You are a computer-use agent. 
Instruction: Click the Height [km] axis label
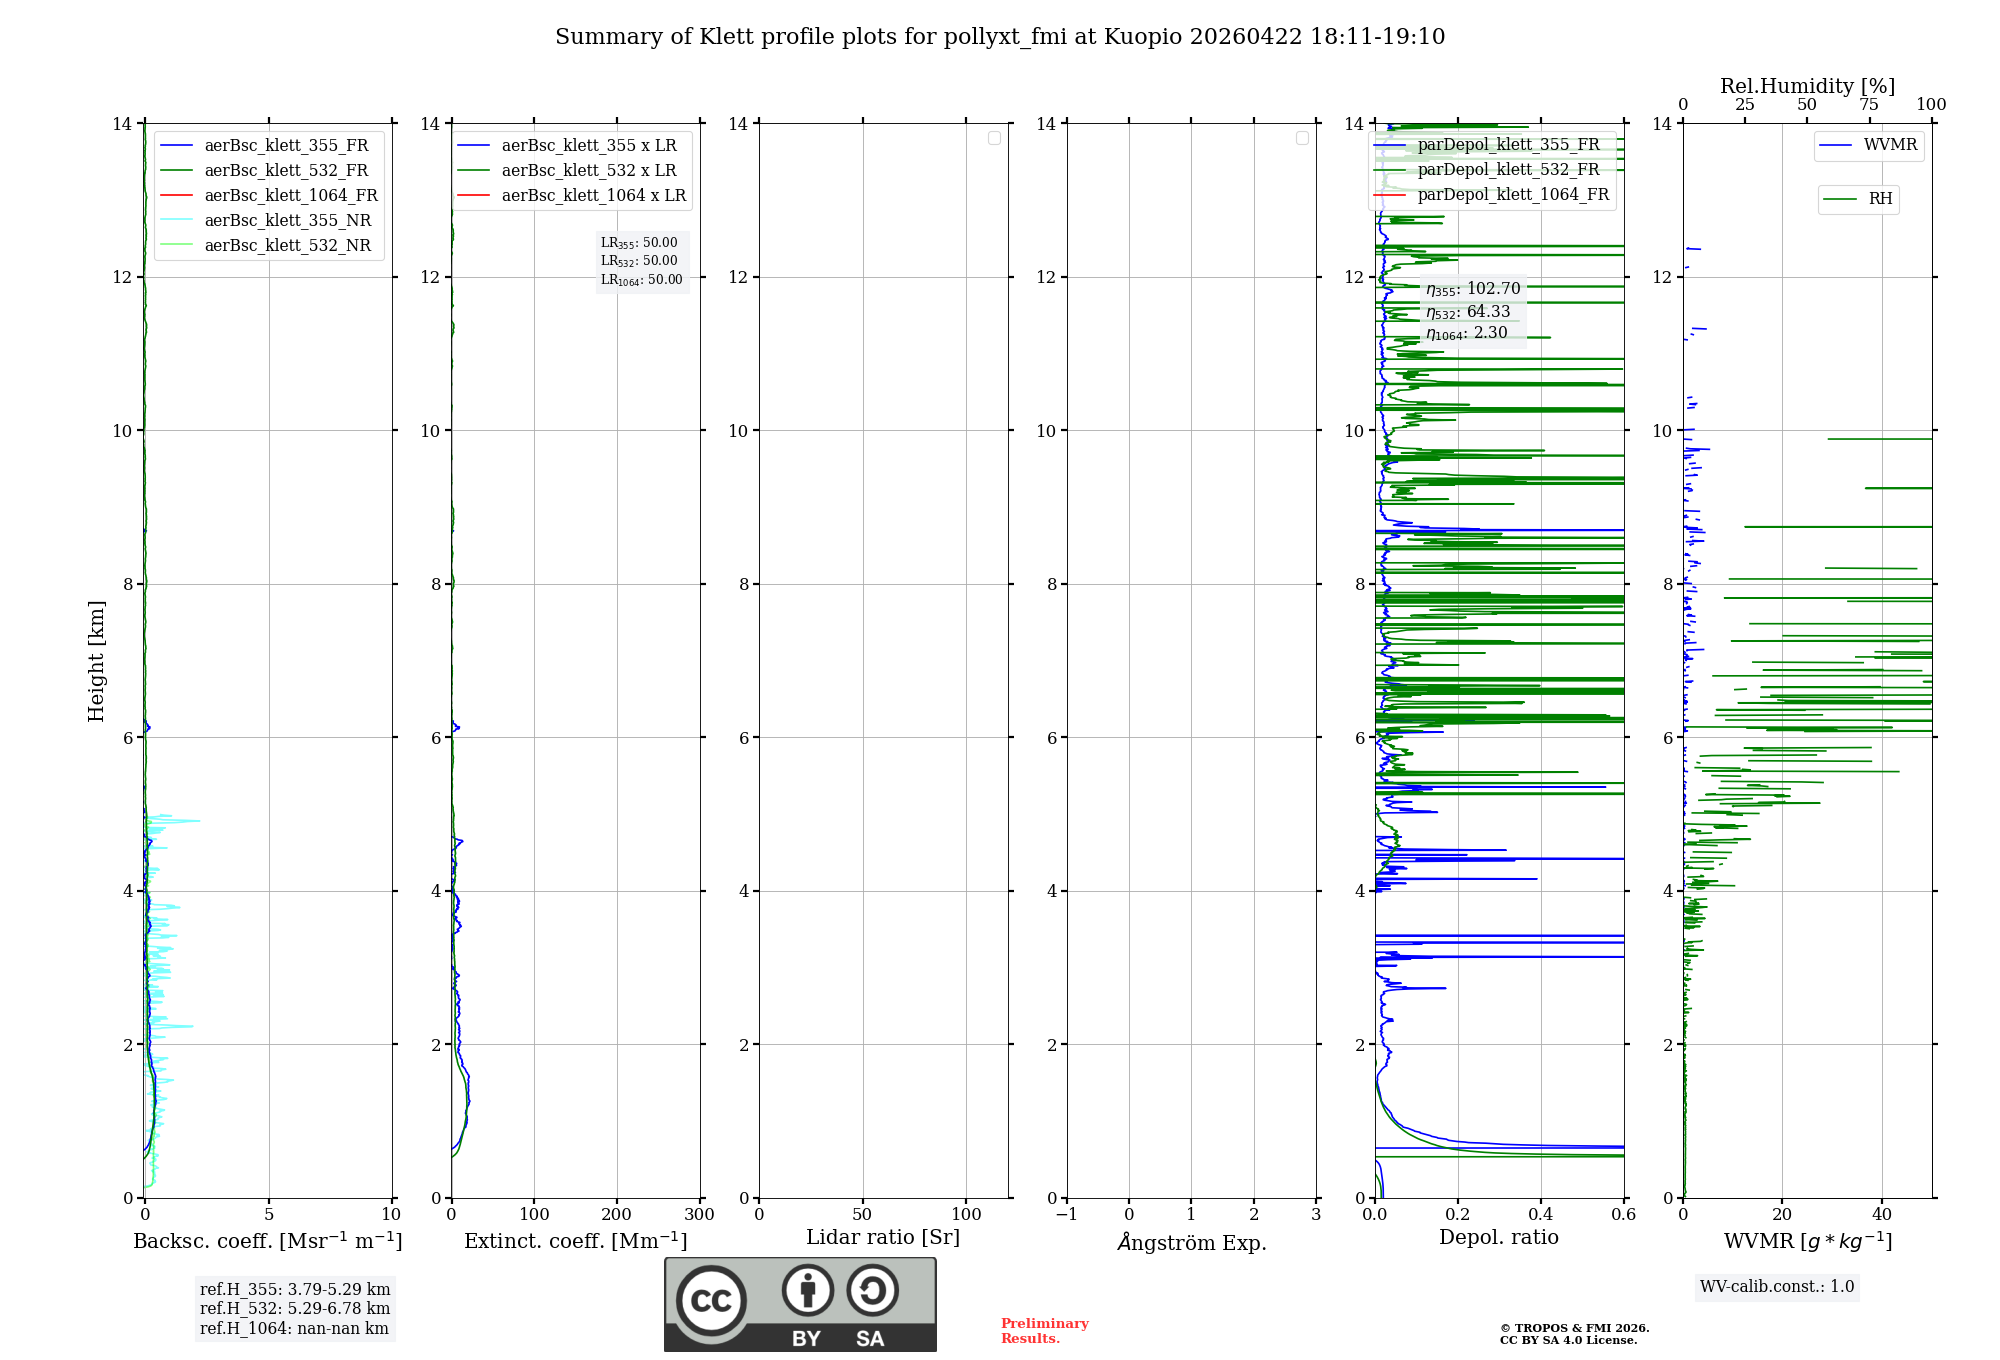(x=96, y=660)
